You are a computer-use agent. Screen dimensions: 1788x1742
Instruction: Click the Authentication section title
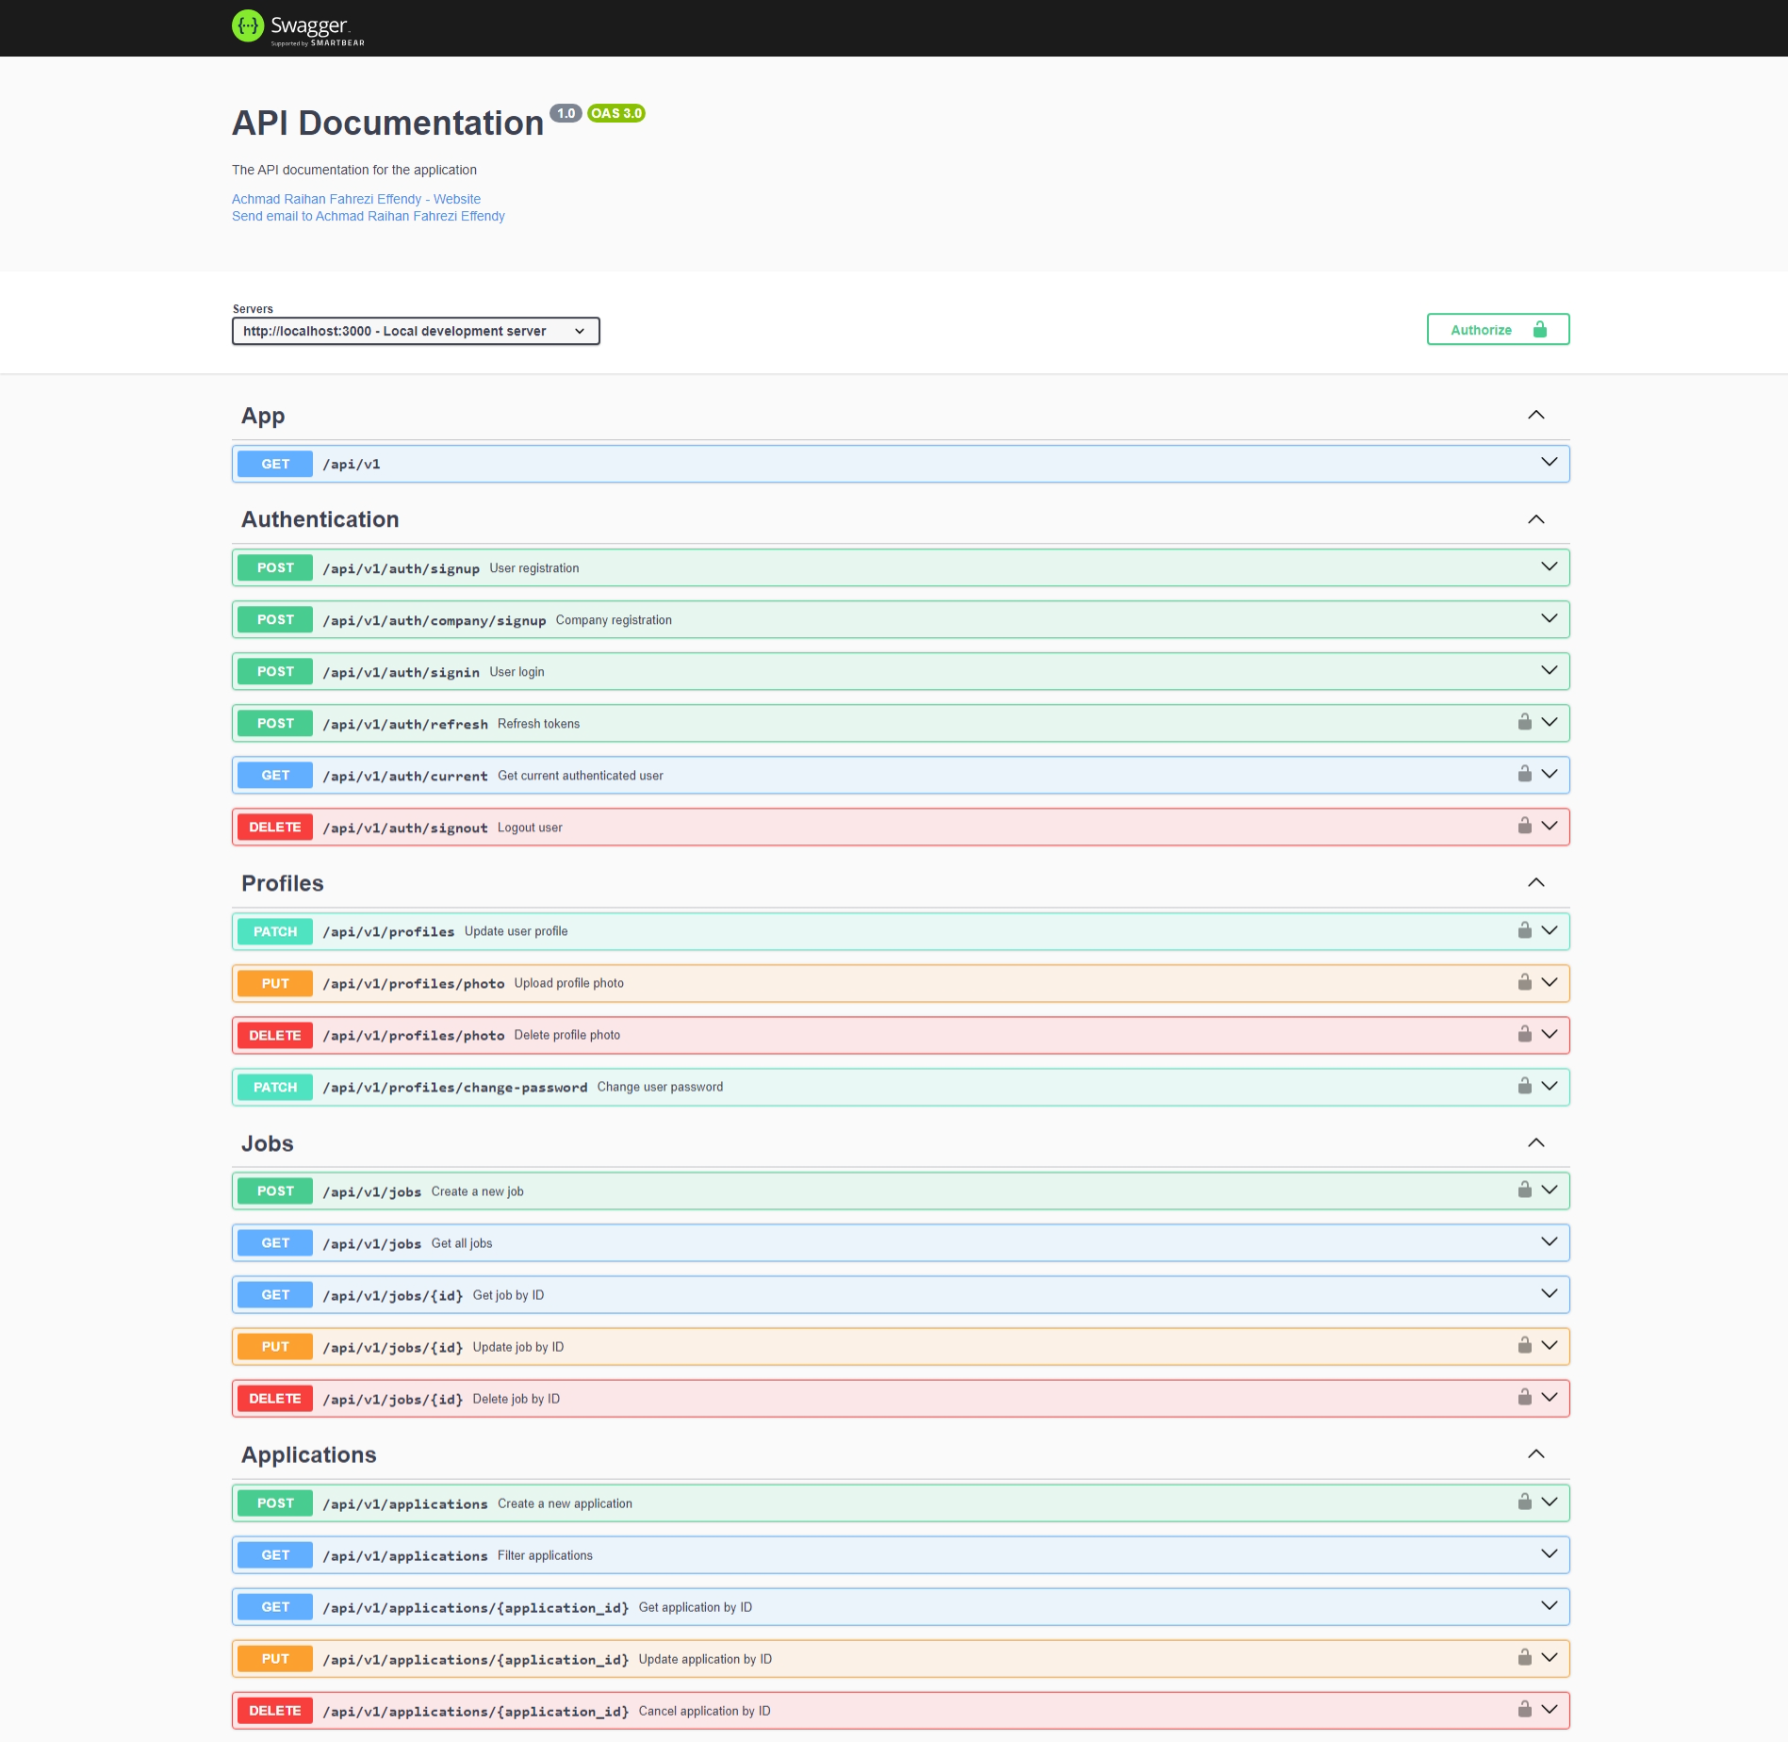320,519
